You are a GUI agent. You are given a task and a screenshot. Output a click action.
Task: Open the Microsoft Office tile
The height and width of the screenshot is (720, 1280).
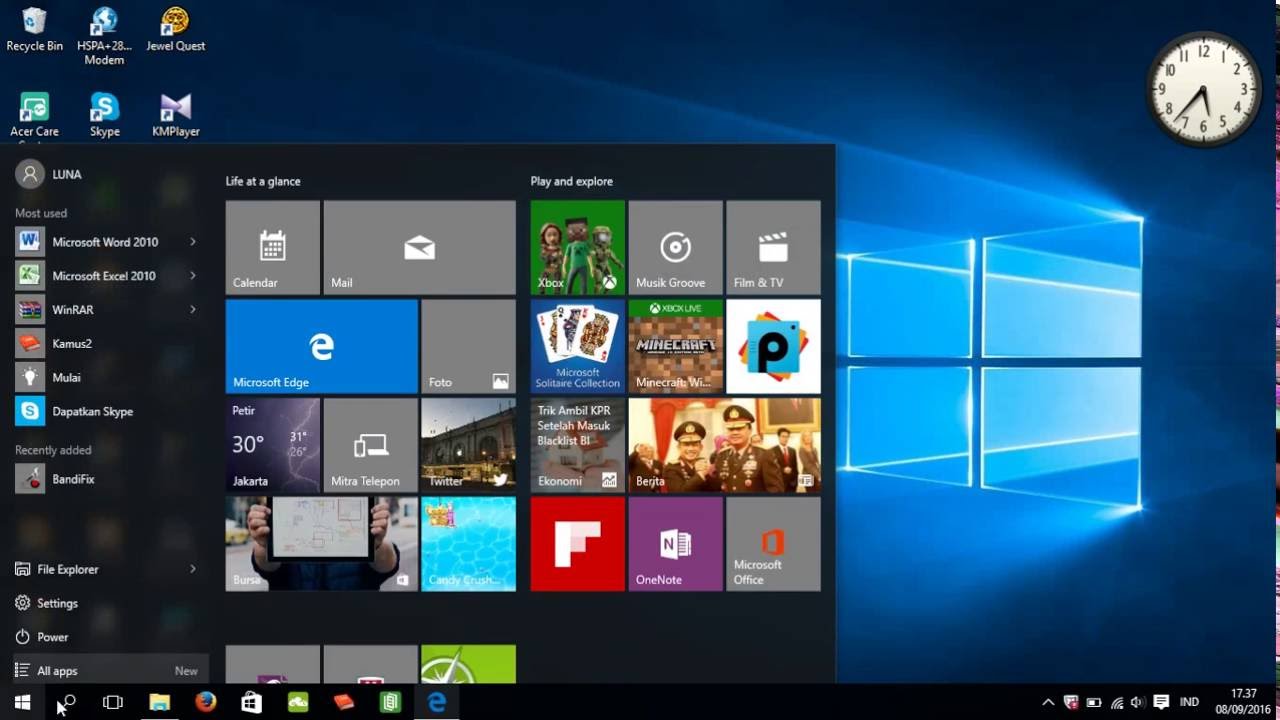(773, 544)
